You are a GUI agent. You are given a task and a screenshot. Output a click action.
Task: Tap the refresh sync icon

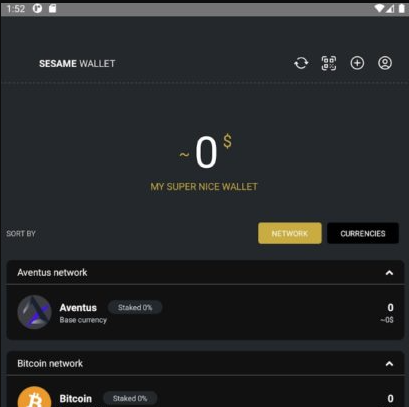coord(301,63)
